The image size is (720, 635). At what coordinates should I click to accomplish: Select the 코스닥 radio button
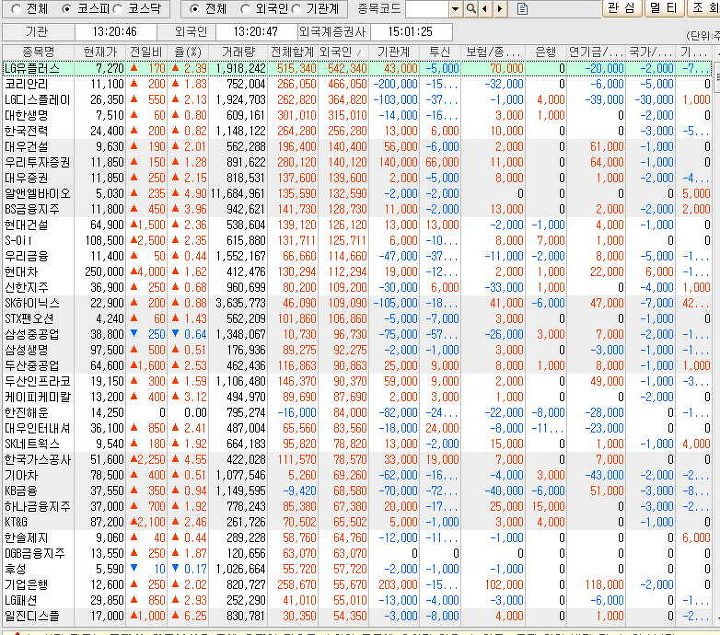(117, 9)
